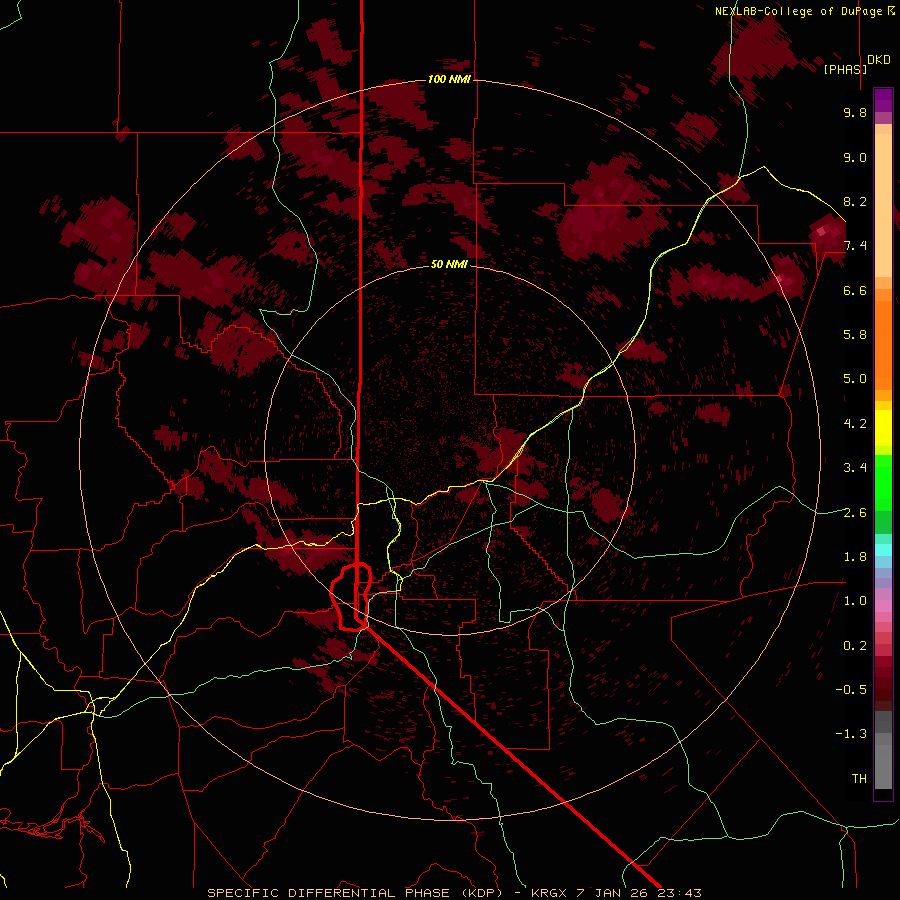Click the 50 NMI range ring label
The width and height of the screenshot is (900, 900).
(x=449, y=264)
